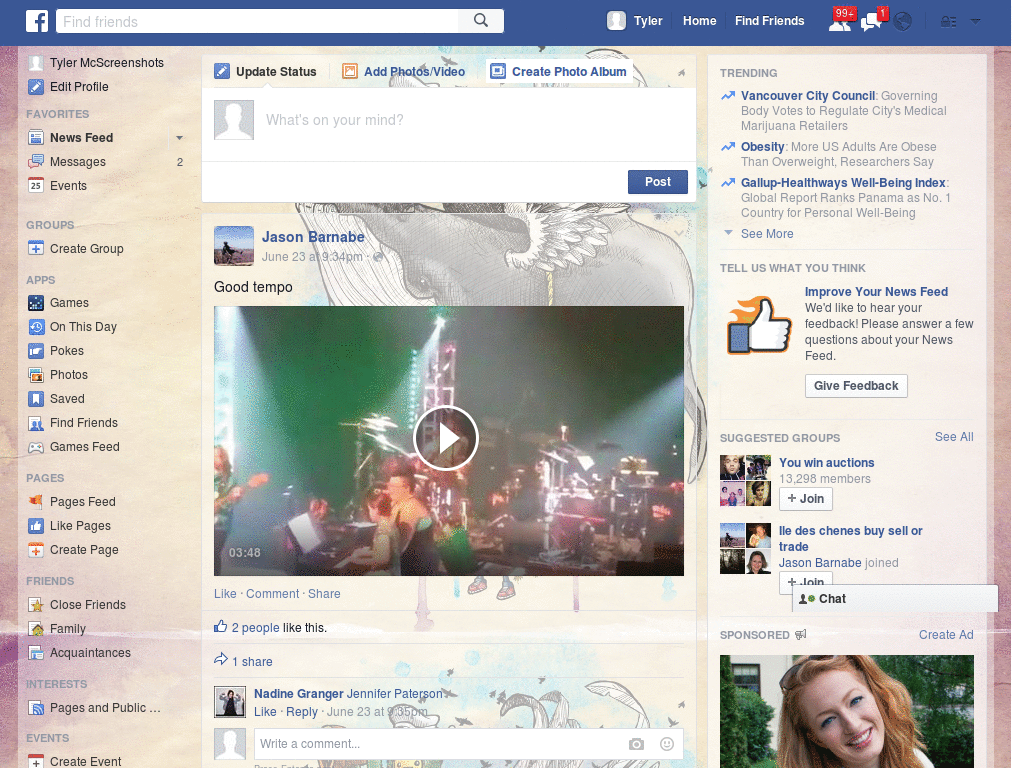This screenshot has width=1024, height=768.
Task: Select the Update Status tab
Action: point(265,72)
